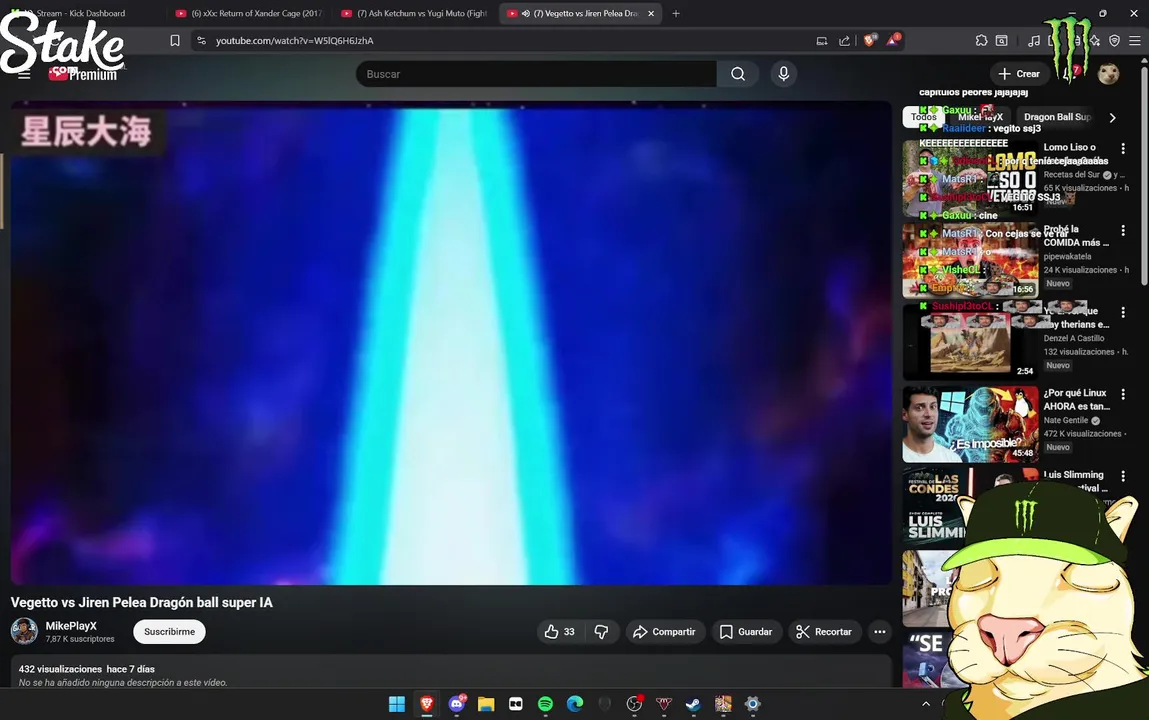Open site settings icon in address bar
This screenshot has height=720, width=1149.
point(202,41)
